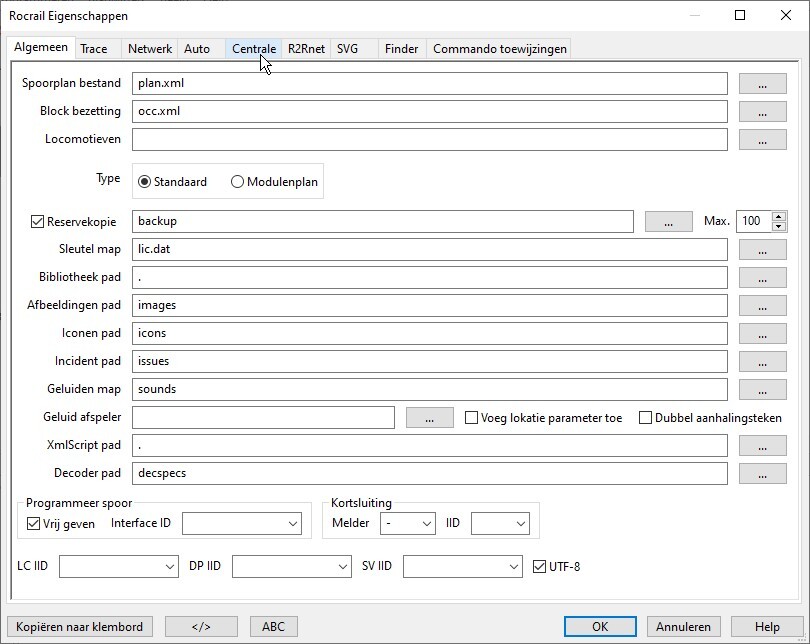
Task: Switch to the Trace tab
Action: 98,49
